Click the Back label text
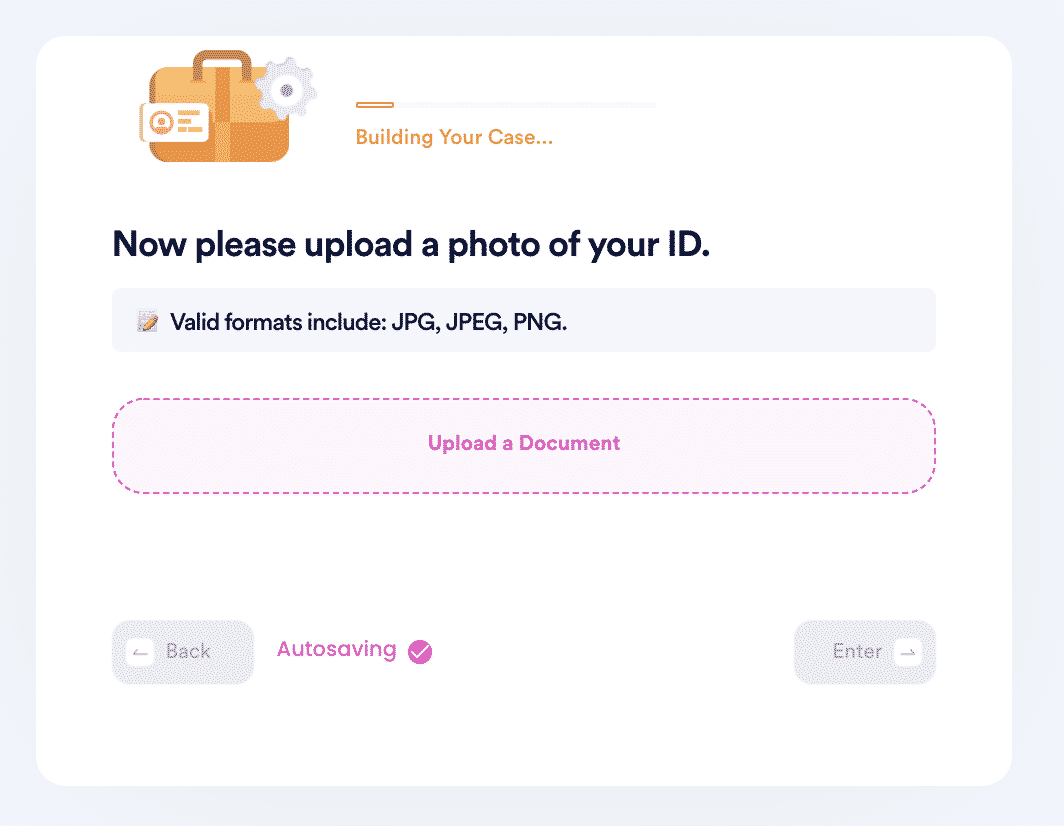This screenshot has width=1064, height=826. [x=188, y=652]
